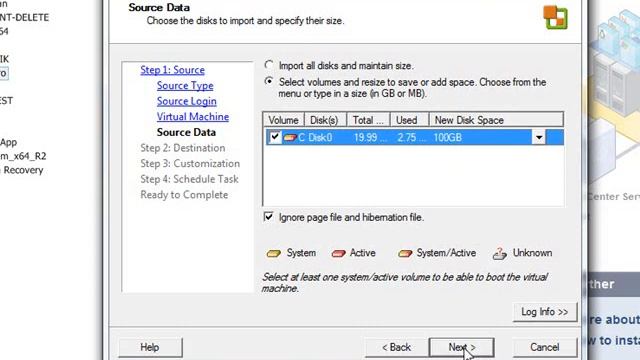
Task: Click Ready to Complete step
Action: point(184,195)
